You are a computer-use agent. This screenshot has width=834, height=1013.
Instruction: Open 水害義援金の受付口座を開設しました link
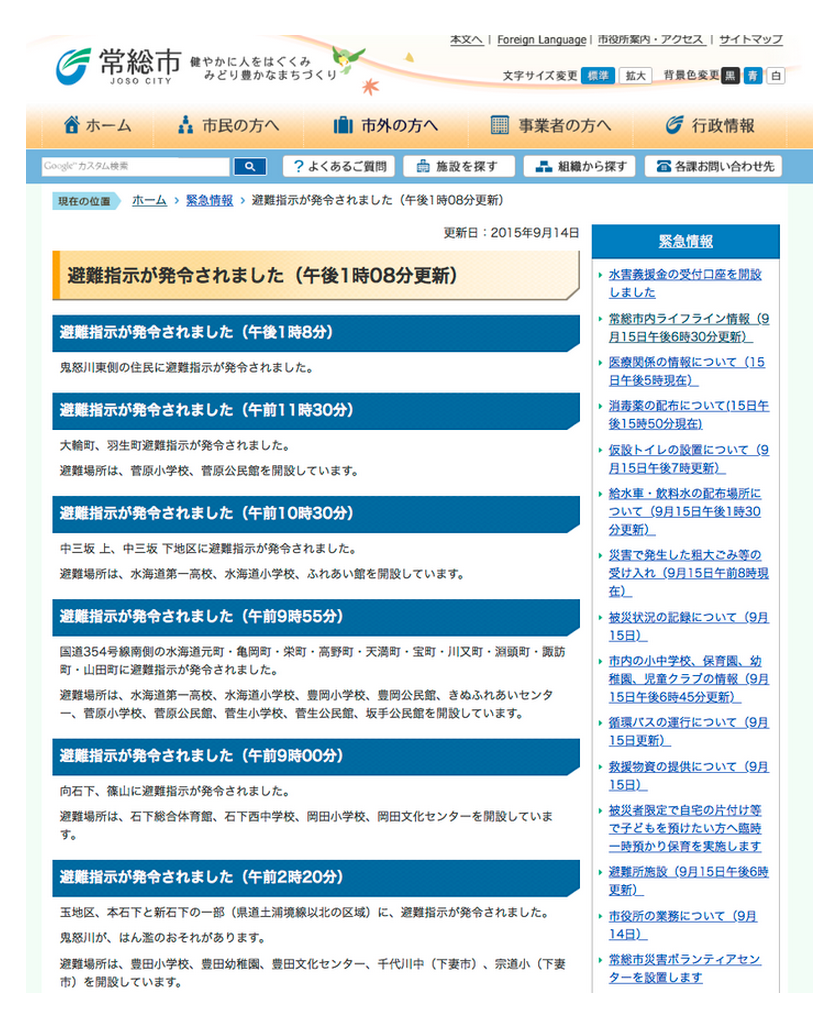685,284
